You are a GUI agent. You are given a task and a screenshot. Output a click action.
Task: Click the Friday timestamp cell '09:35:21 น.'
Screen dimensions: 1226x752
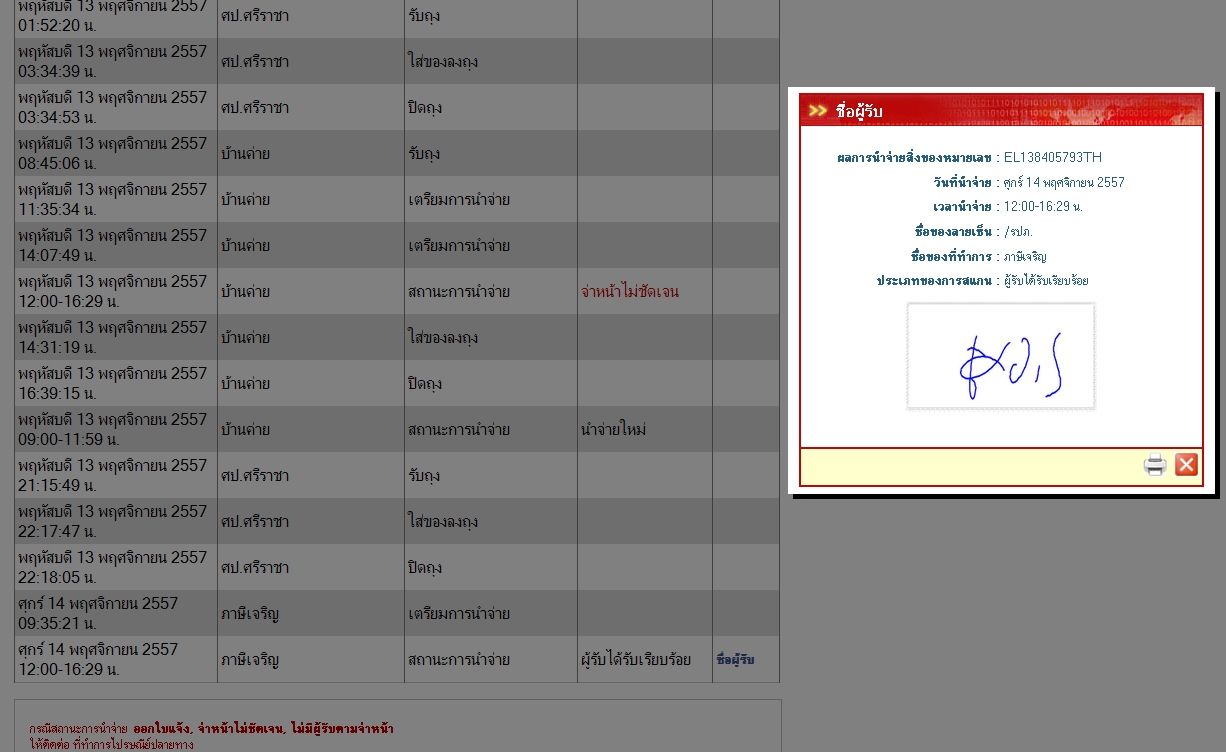click(x=116, y=613)
